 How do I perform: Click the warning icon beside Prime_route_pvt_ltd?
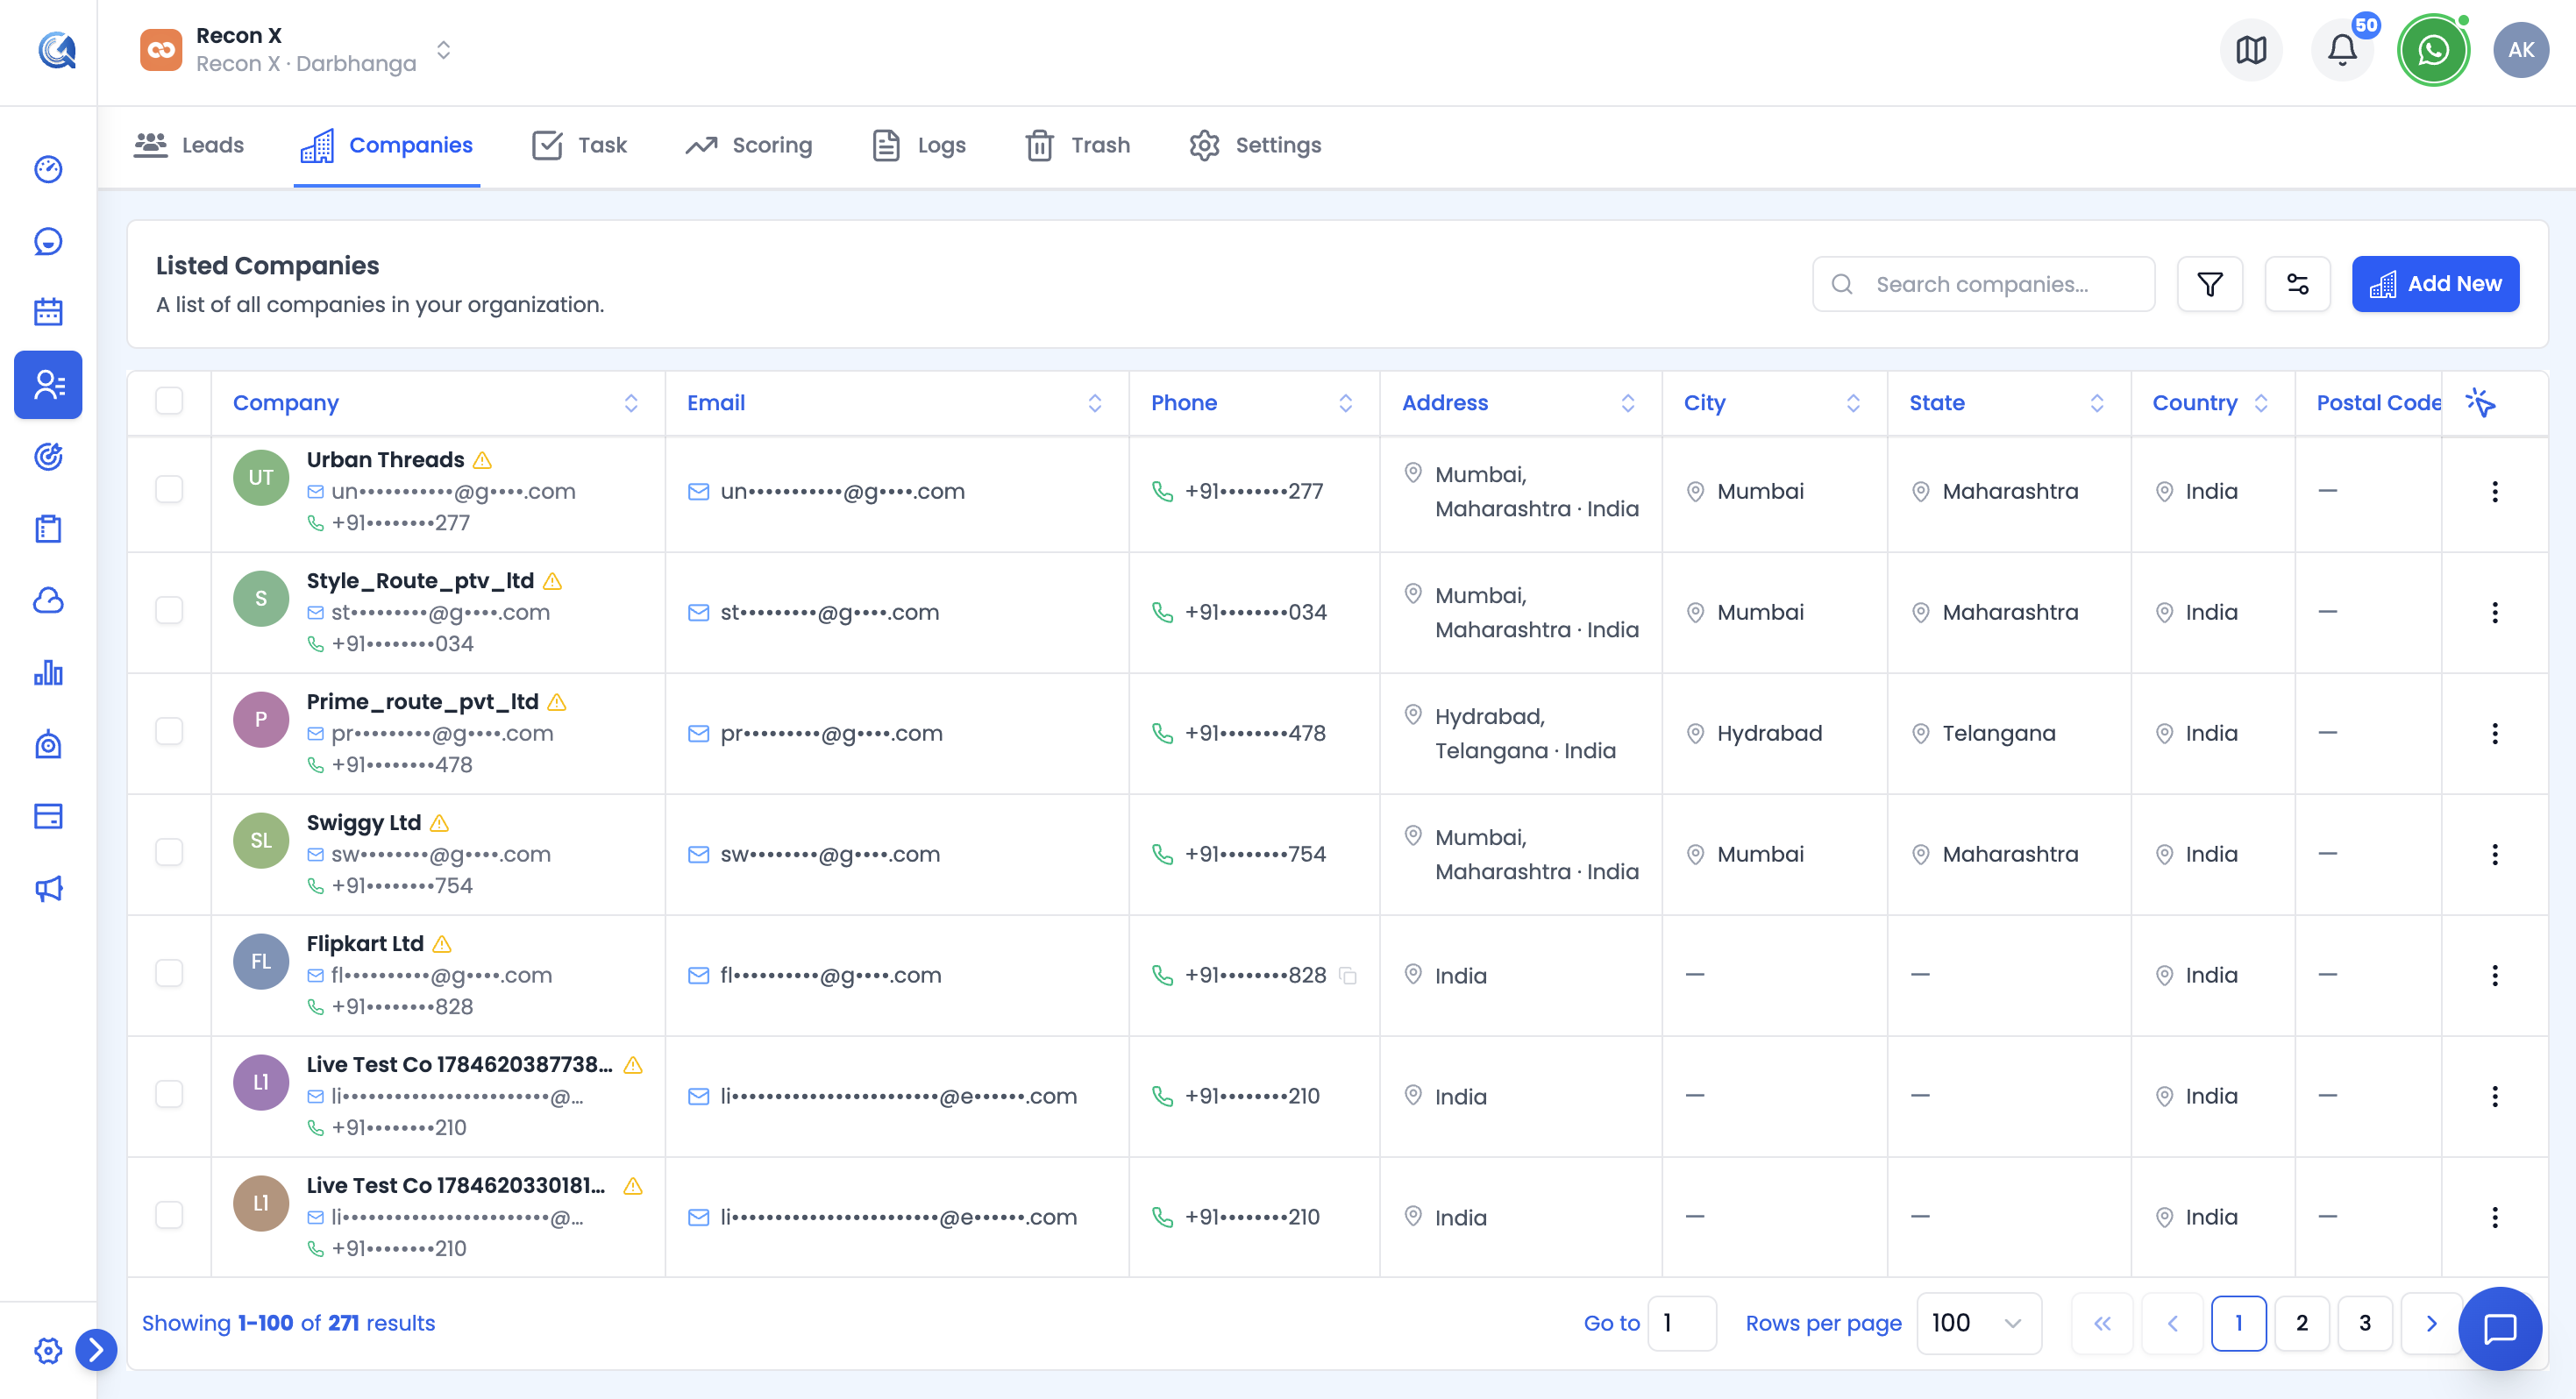click(557, 702)
